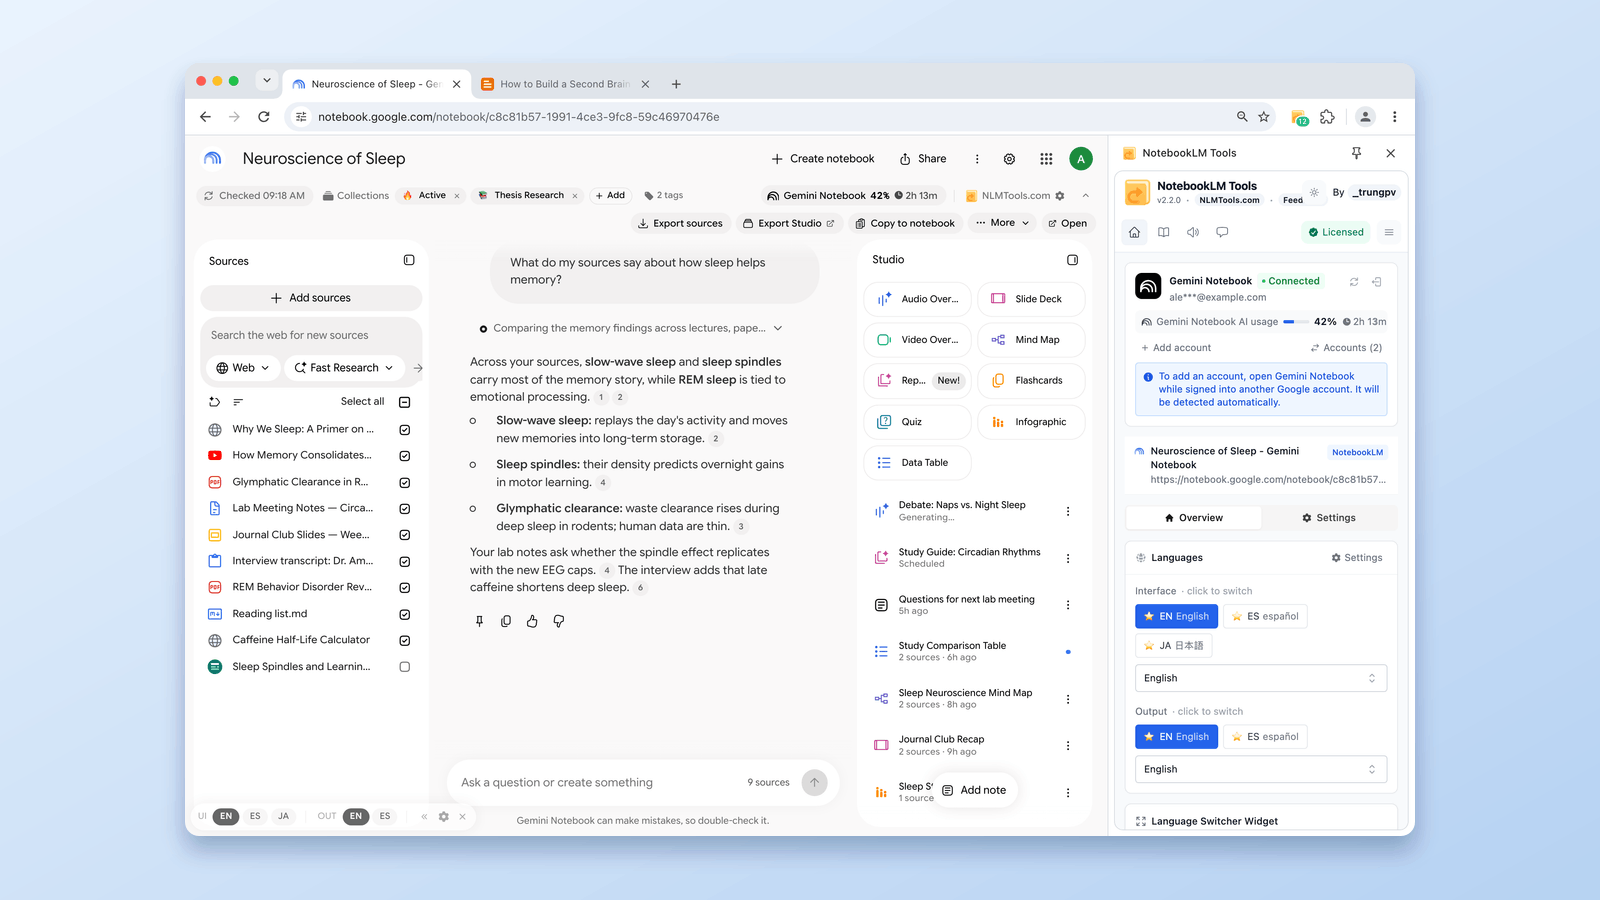Screen dimensions: 1600x900
Task: Open the home tab icon in NotebookLM Tools
Action: [1135, 232]
